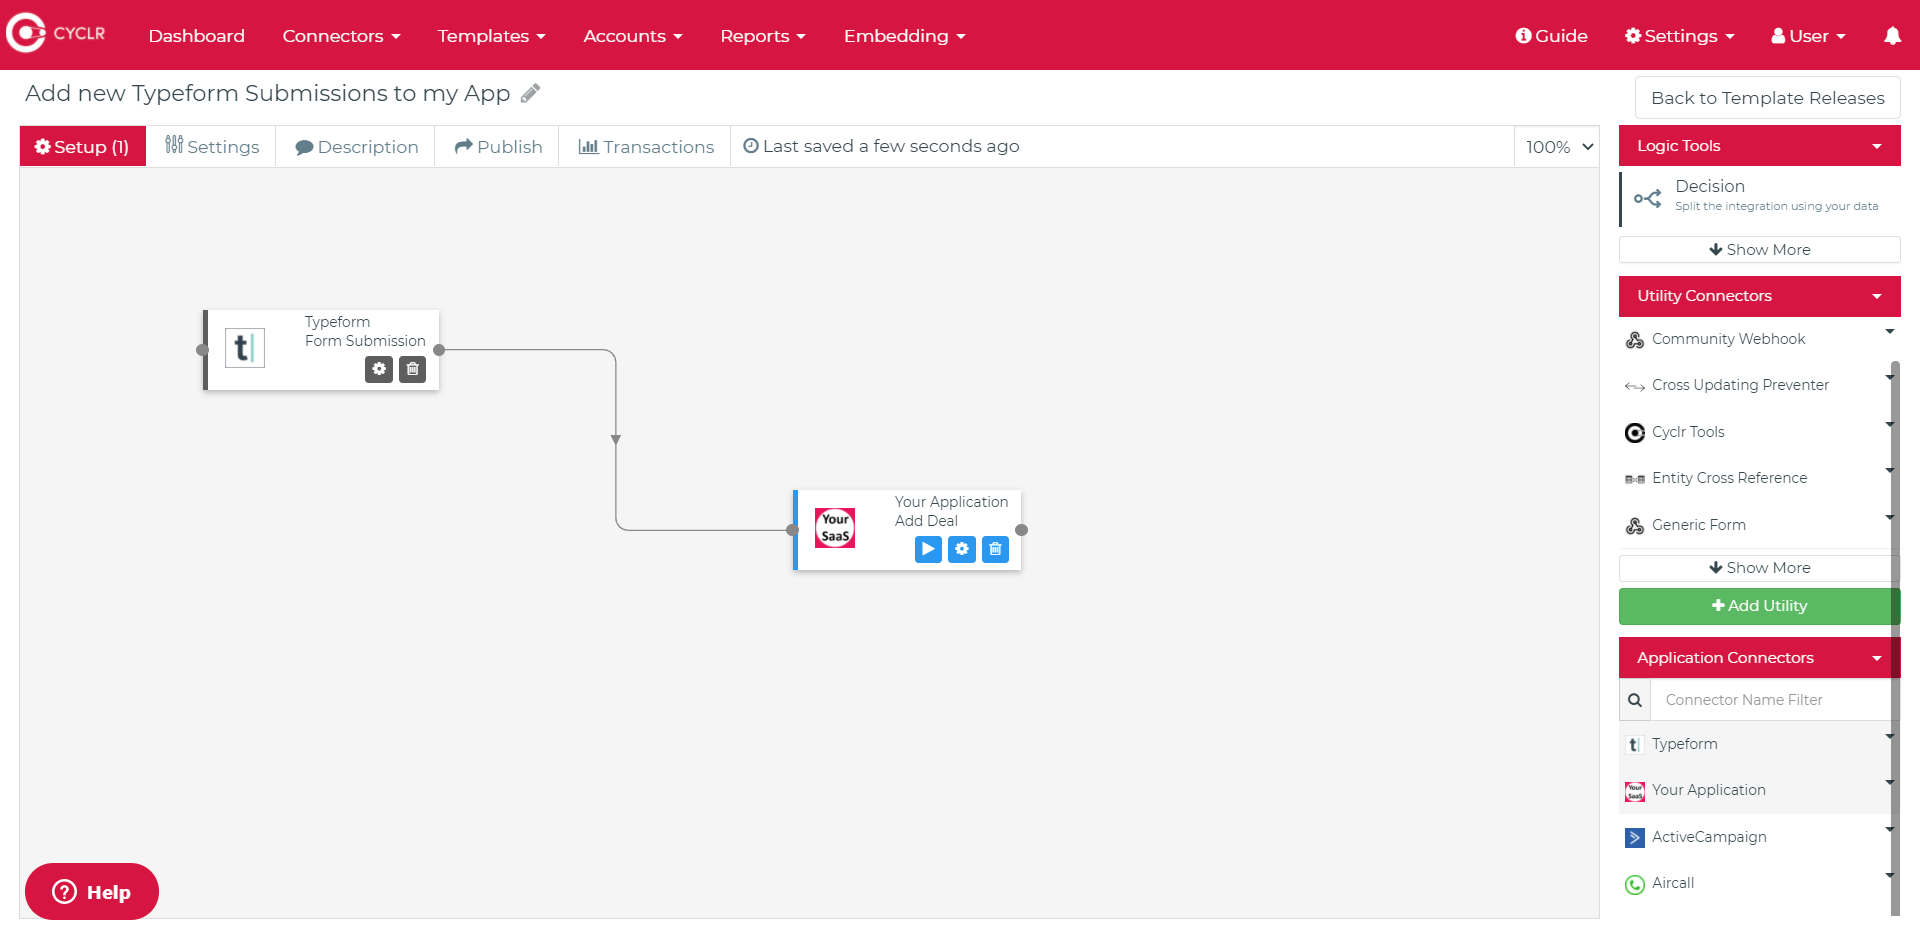Edit template name with pencil icon
1920x930 pixels.
(531, 93)
